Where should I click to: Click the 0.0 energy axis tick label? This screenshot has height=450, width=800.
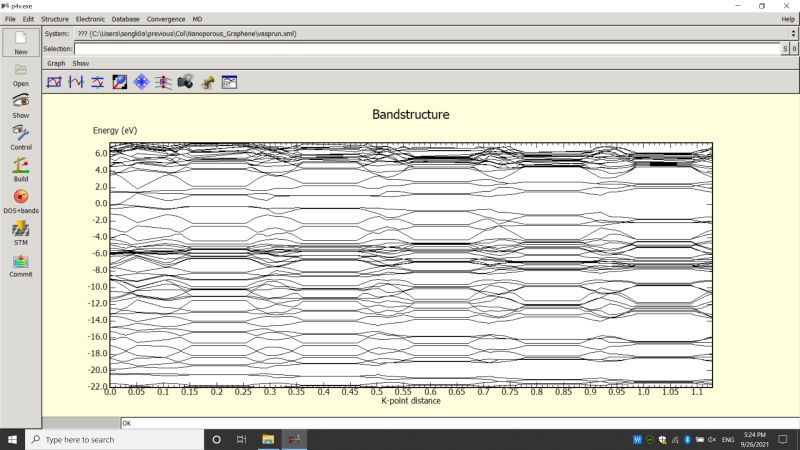pyautogui.click(x=101, y=203)
